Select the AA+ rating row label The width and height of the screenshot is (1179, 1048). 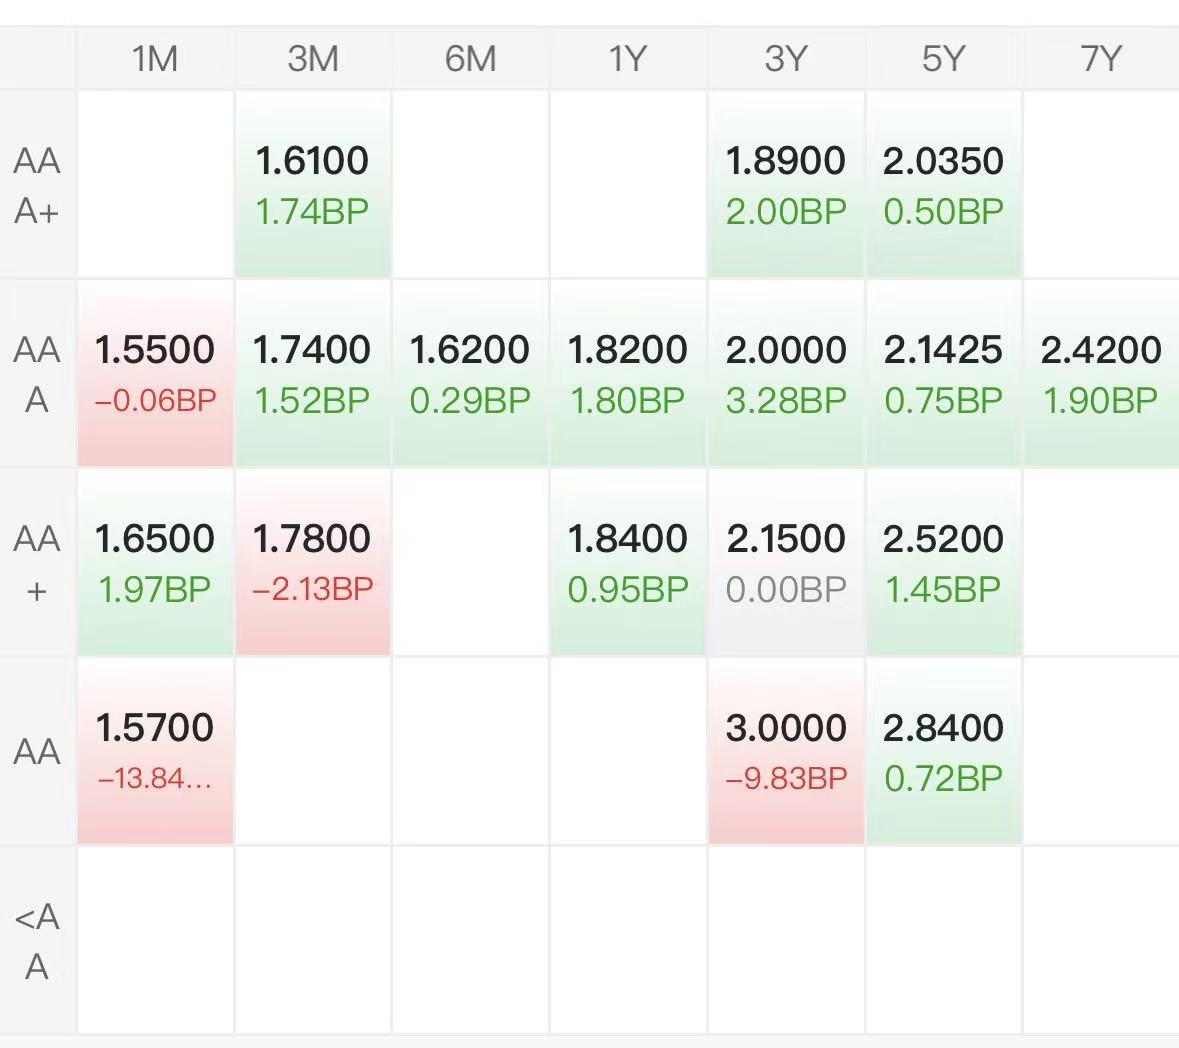tap(37, 563)
